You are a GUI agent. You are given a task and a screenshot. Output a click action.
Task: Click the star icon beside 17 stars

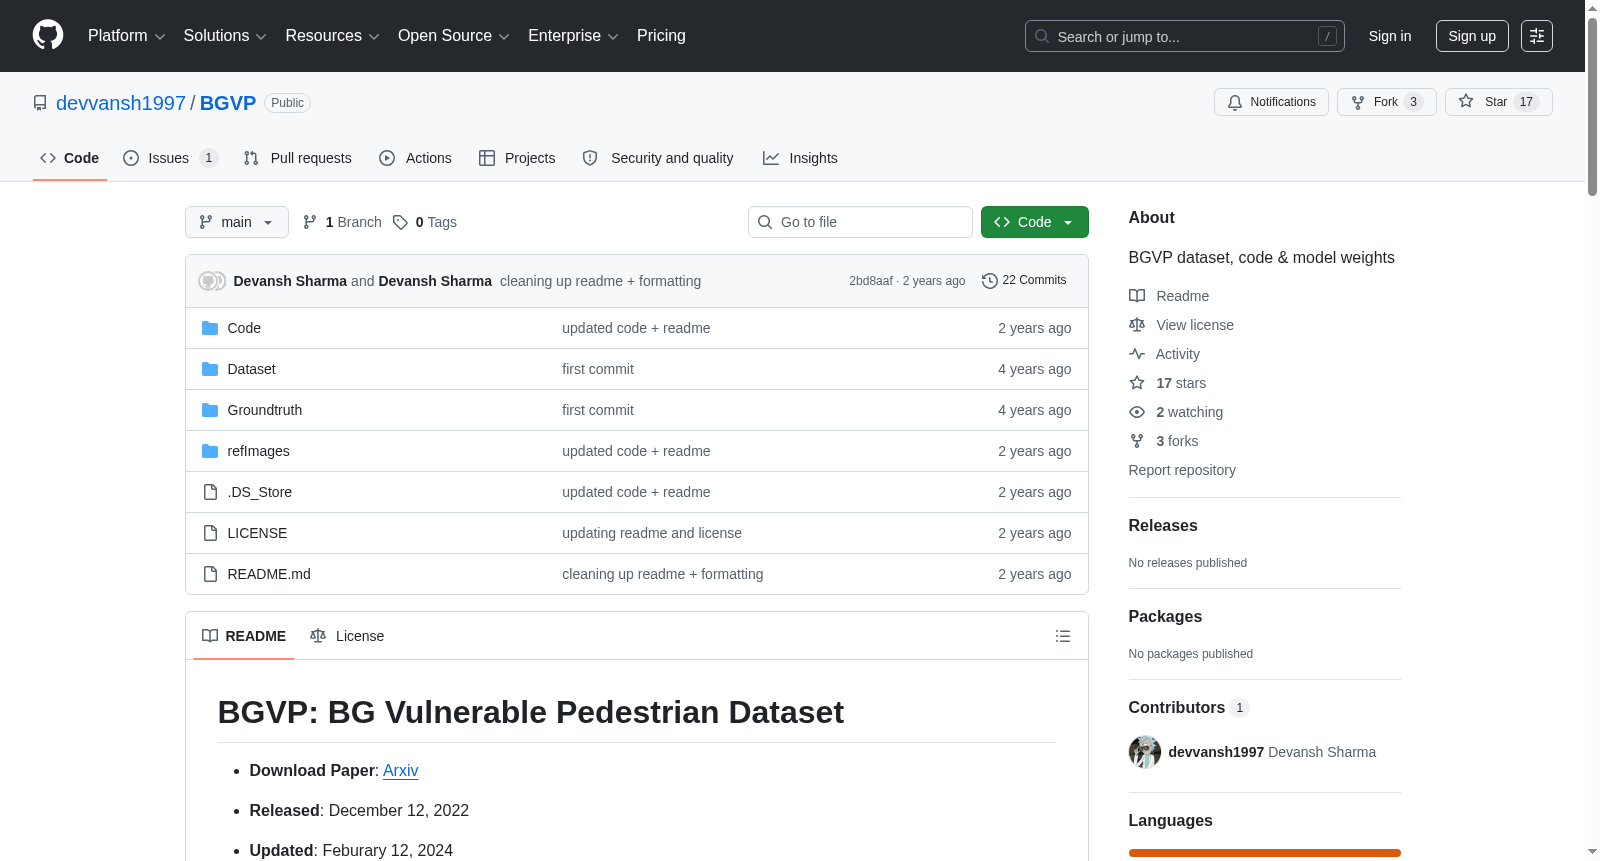(1137, 383)
